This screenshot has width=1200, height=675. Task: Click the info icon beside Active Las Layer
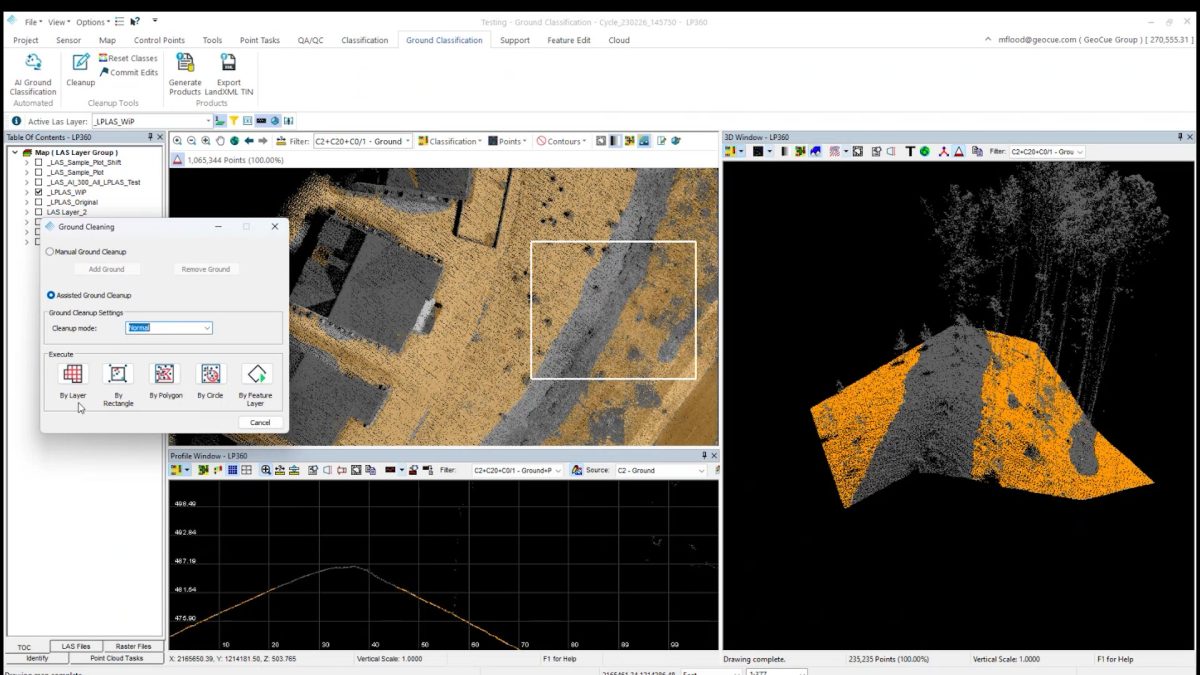(16, 121)
